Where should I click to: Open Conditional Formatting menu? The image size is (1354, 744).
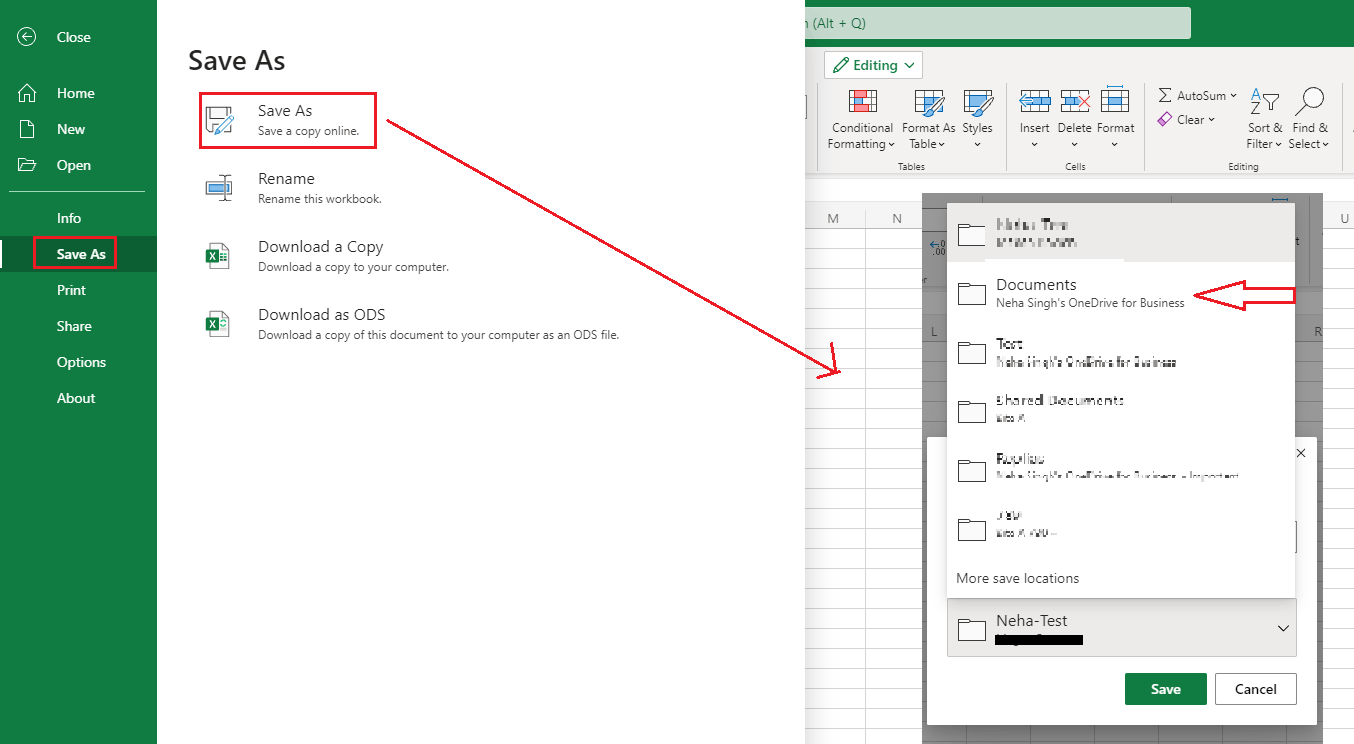coord(862,120)
